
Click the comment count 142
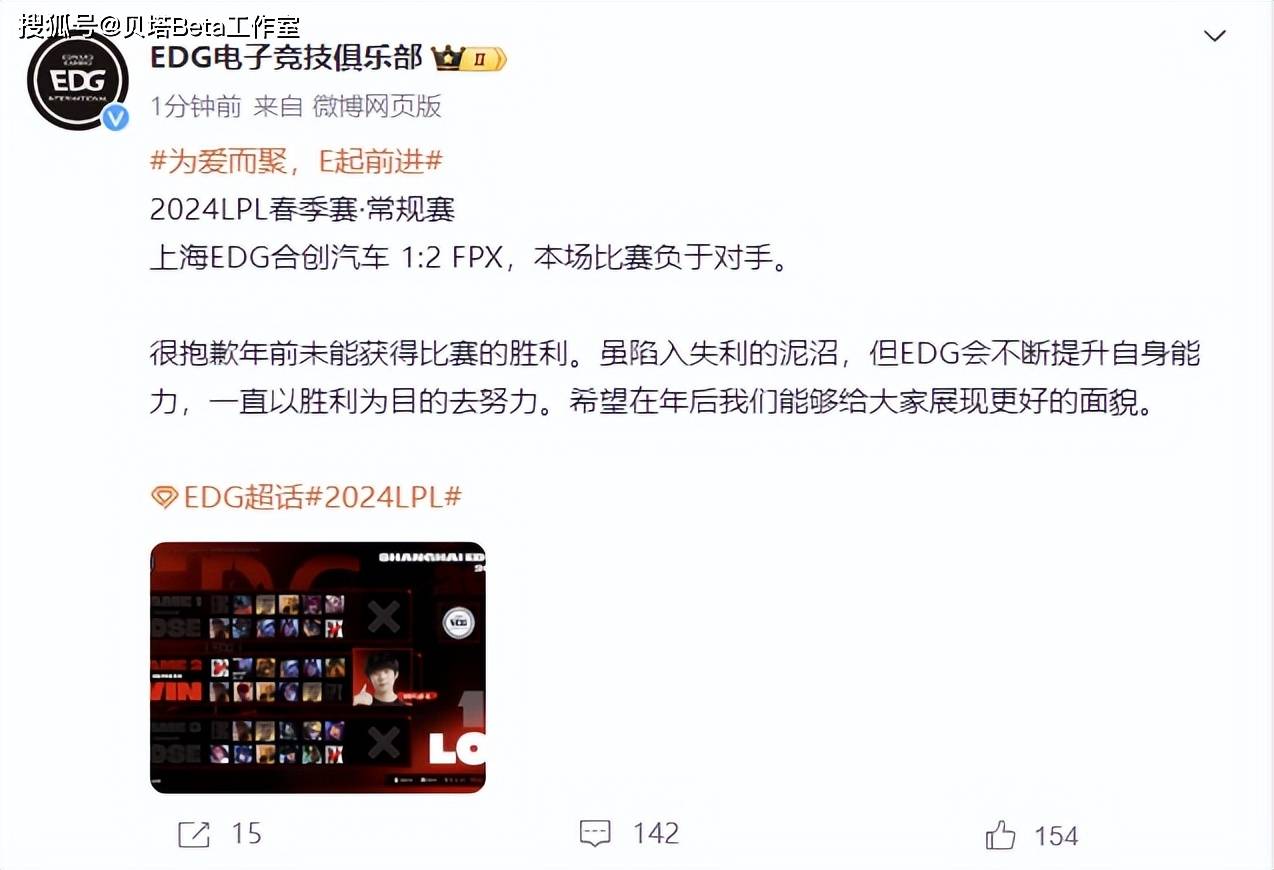tap(656, 834)
